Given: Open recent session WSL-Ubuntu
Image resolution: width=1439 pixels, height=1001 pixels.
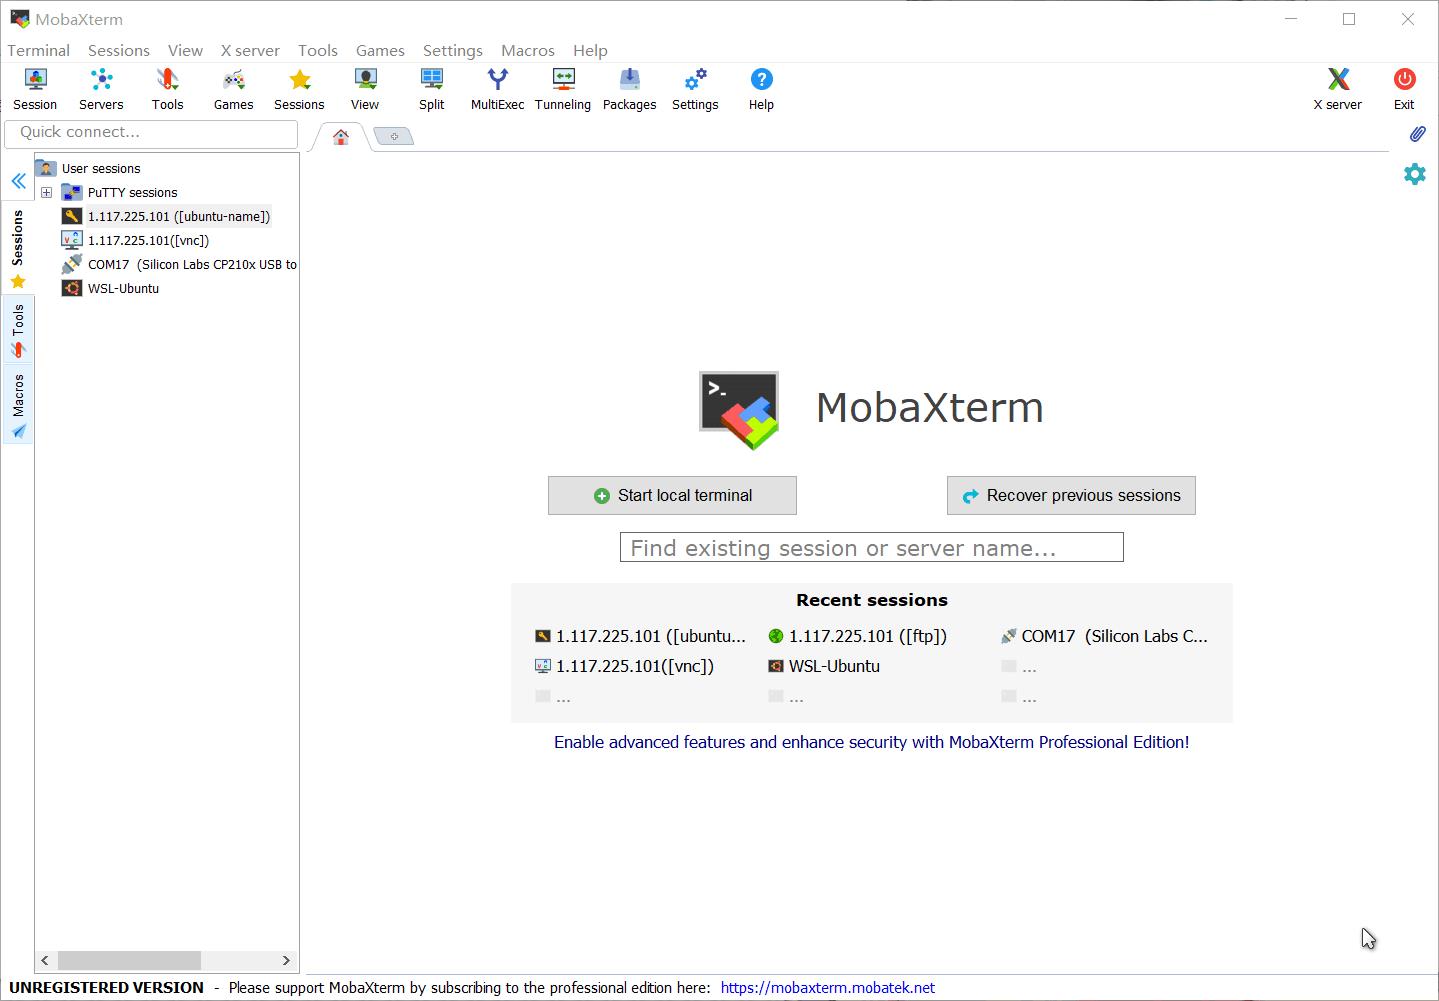Looking at the screenshot, I should (825, 666).
